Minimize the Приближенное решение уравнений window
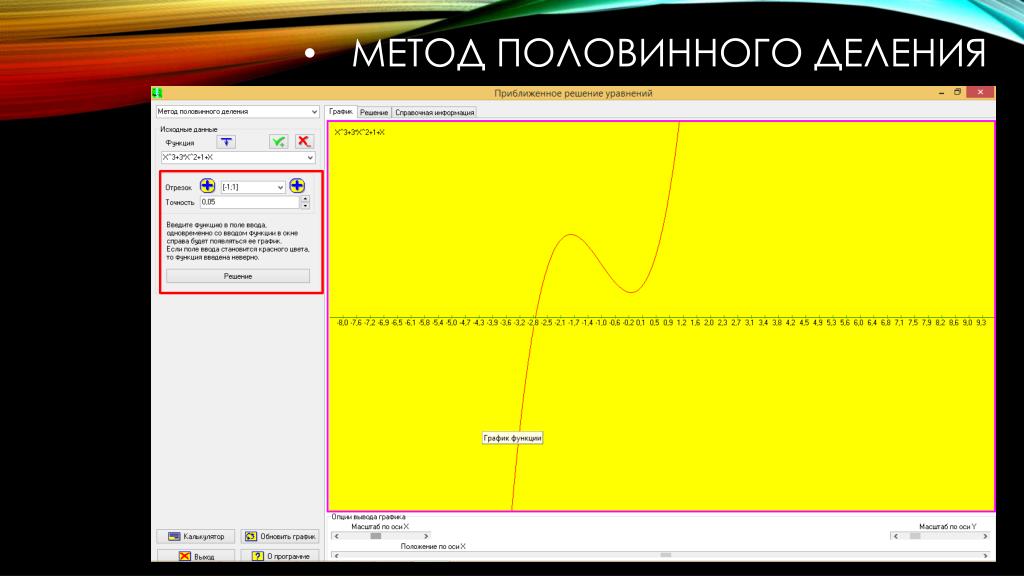 click(x=941, y=93)
